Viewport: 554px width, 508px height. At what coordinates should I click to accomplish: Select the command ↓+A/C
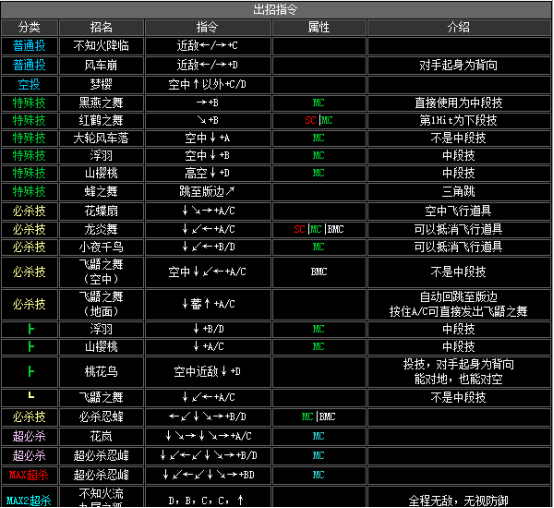point(208,347)
